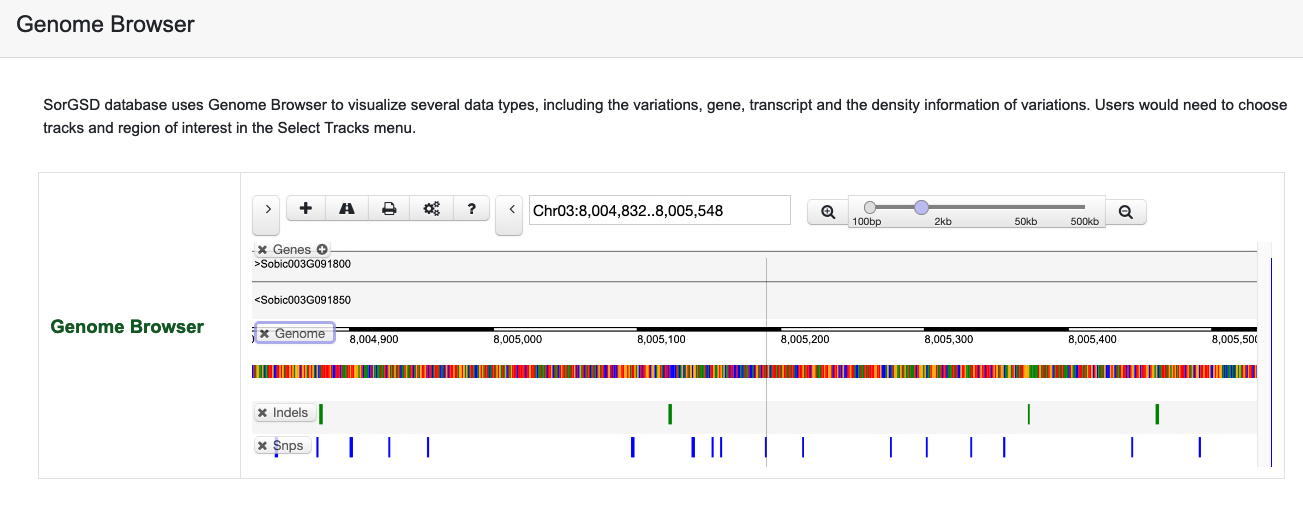Viewport: 1303px width, 507px height.
Task: Click the first green Indels marker
Action: pos(321,414)
